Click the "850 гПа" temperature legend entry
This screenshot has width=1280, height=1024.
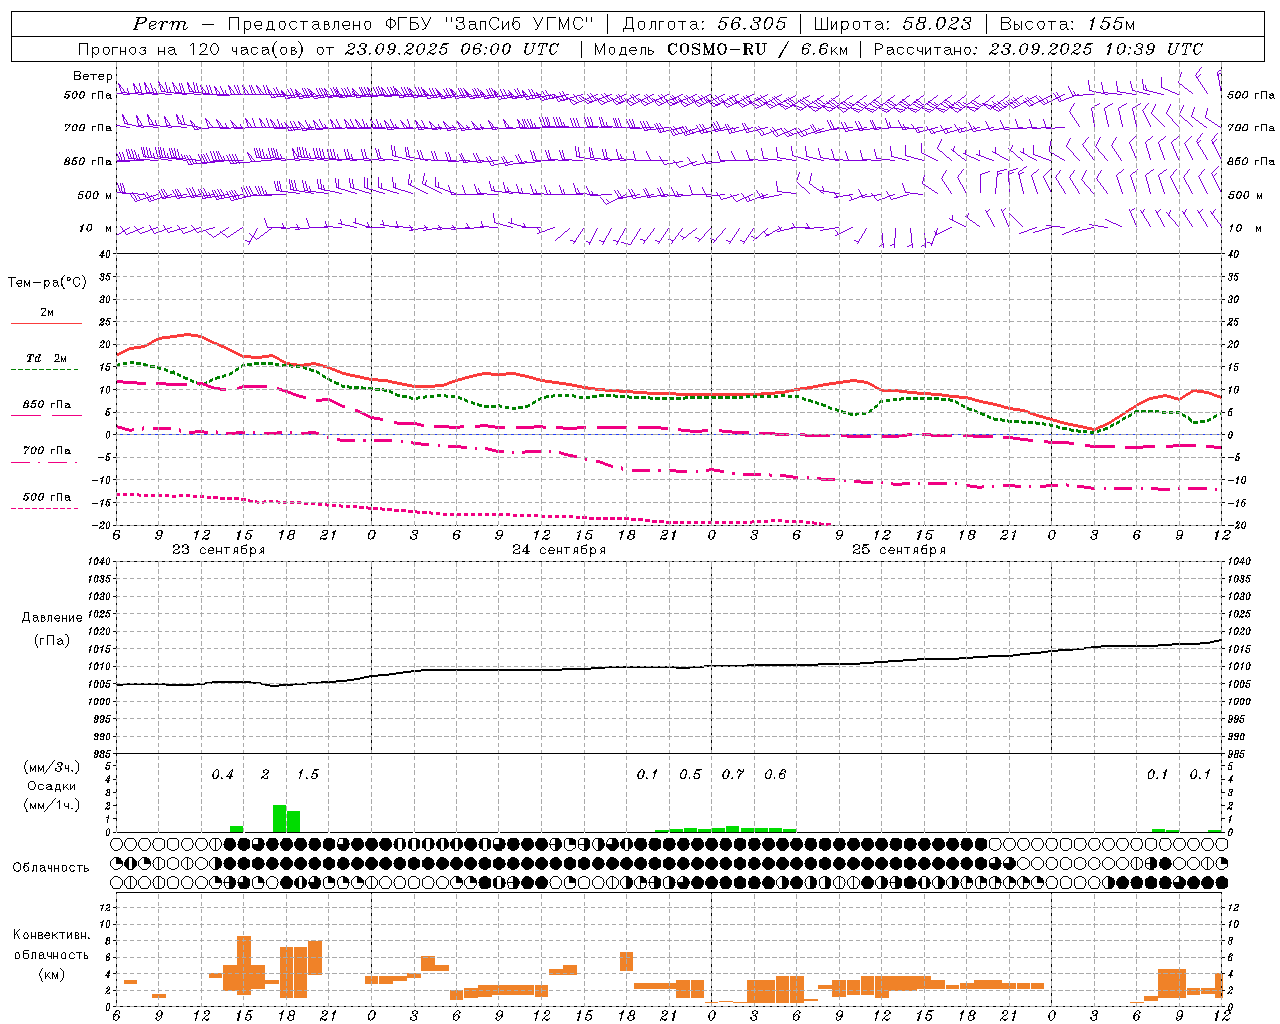point(47,405)
